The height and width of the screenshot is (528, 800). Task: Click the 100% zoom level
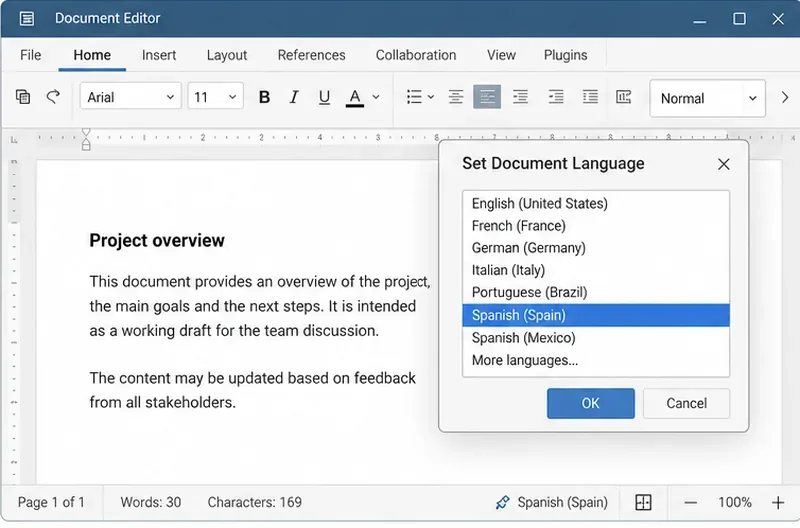coord(735,502)
